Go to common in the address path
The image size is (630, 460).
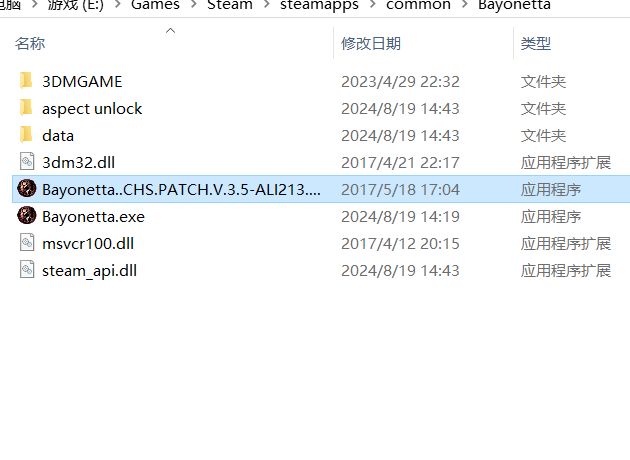click(x=418, y=5)
